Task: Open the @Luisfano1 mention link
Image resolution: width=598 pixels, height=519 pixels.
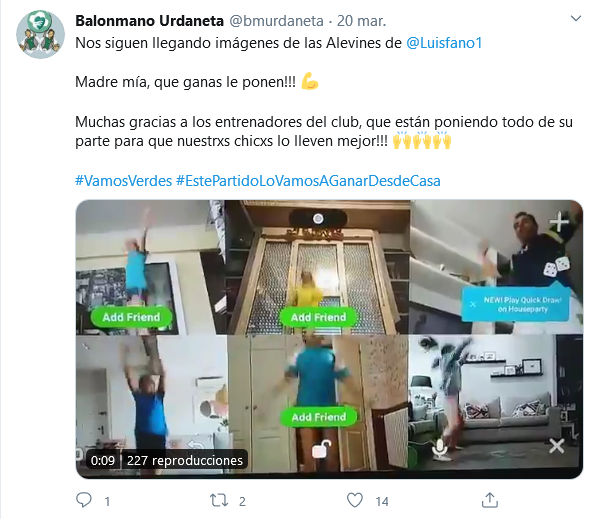Action: point(444,43)
